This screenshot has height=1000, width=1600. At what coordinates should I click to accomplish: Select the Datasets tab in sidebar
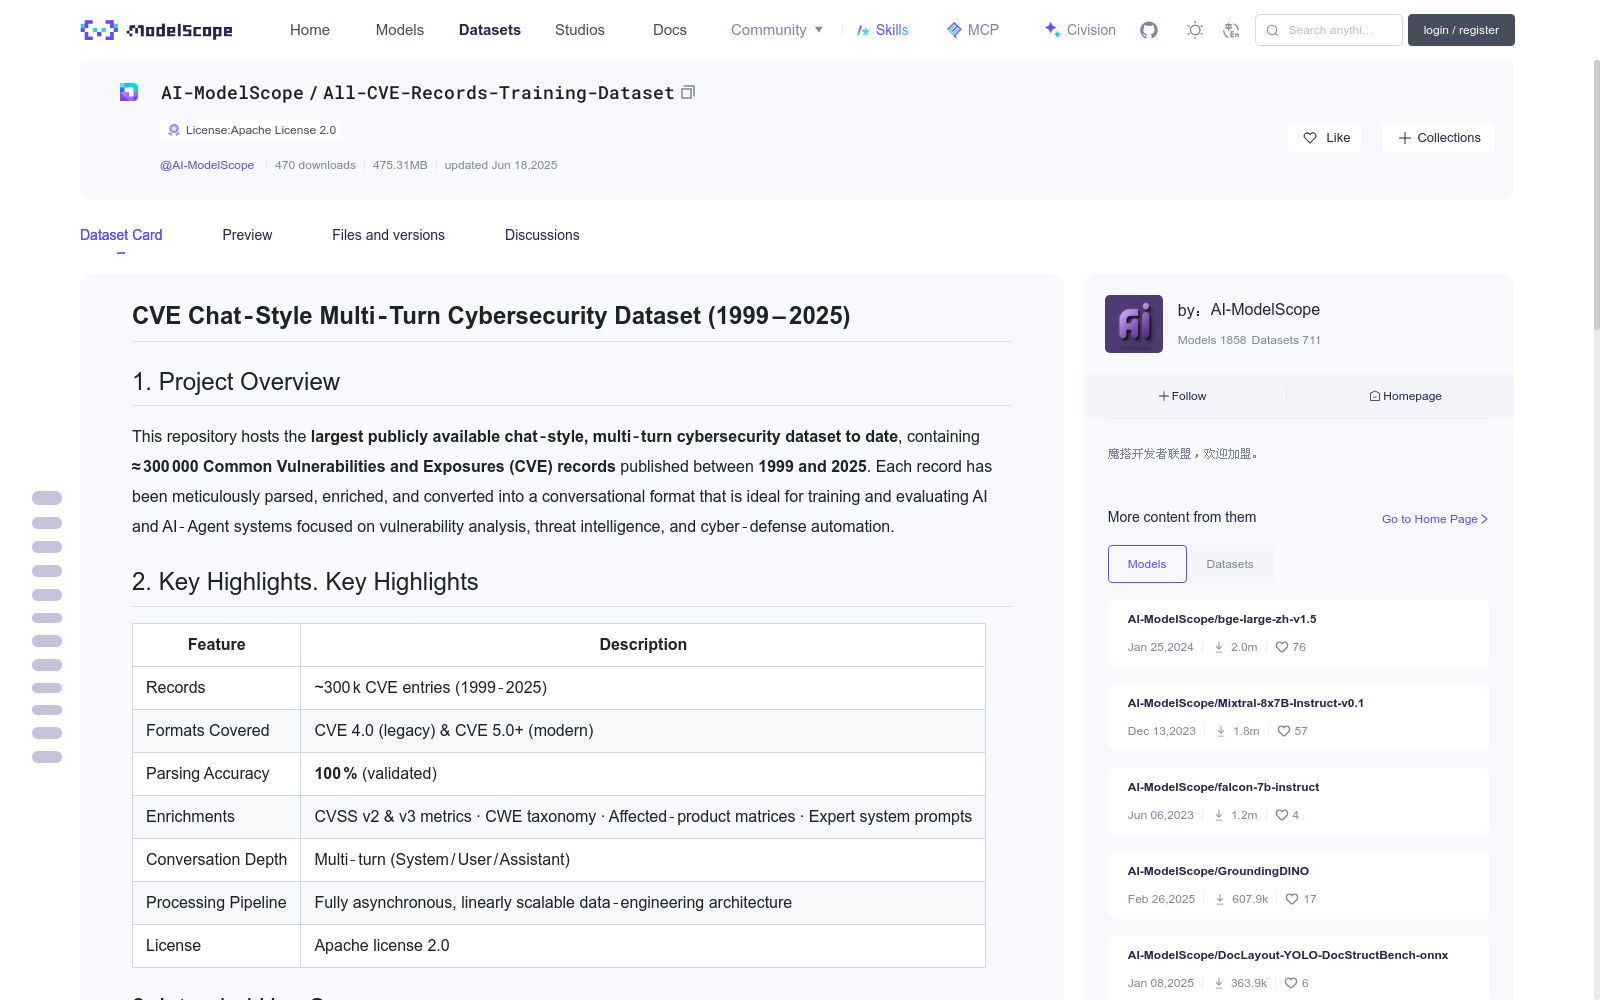1230,564
